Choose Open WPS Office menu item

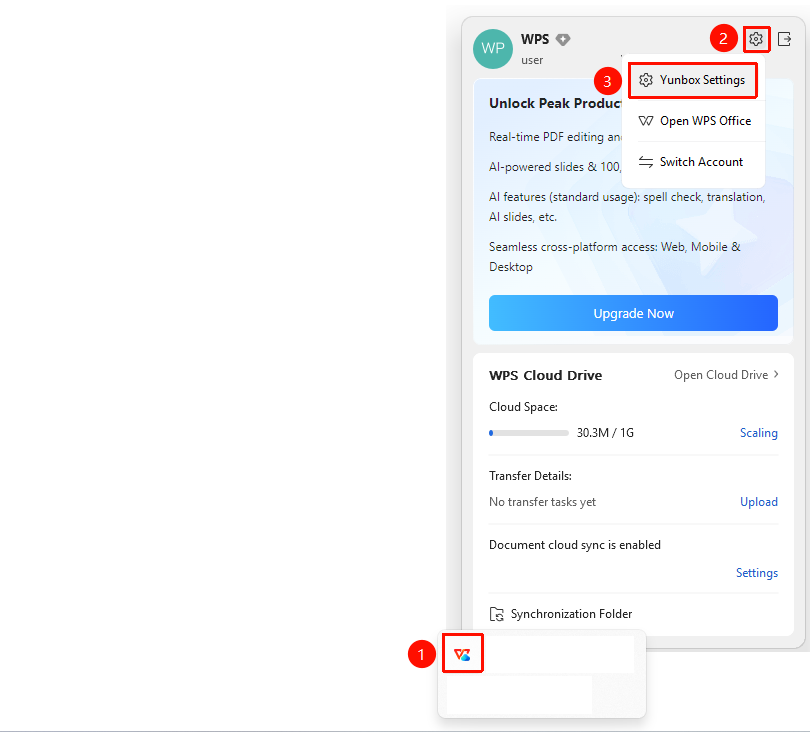point(694,121)
